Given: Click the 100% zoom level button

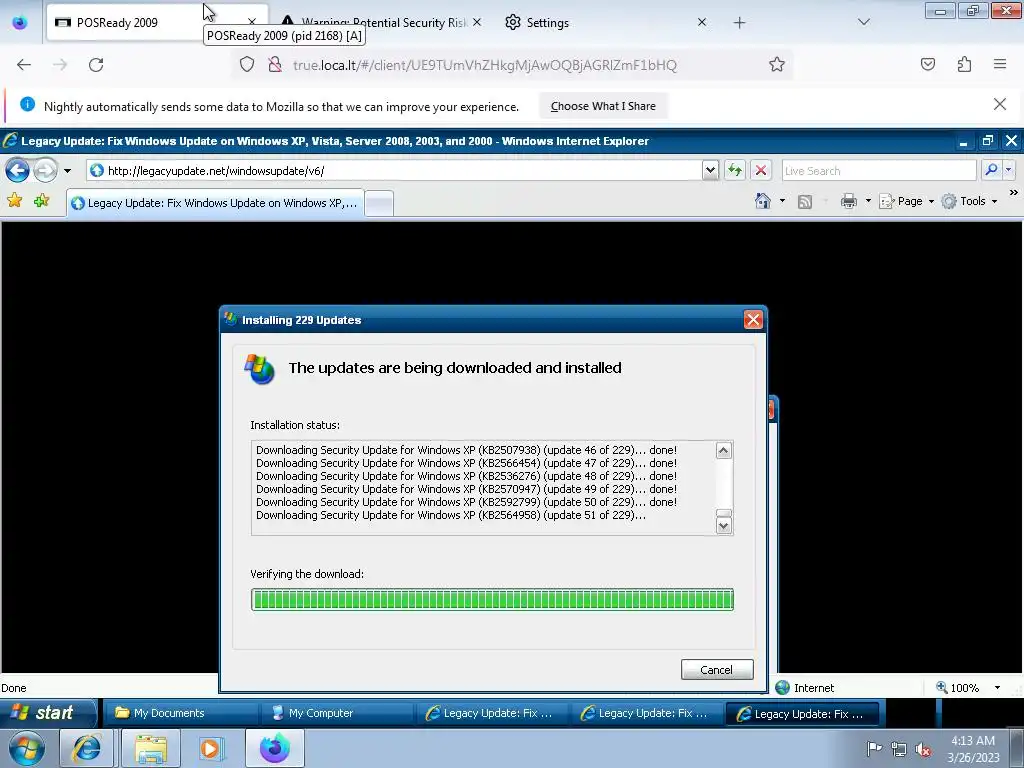Looking at the screenshot, I should (957, 688).
